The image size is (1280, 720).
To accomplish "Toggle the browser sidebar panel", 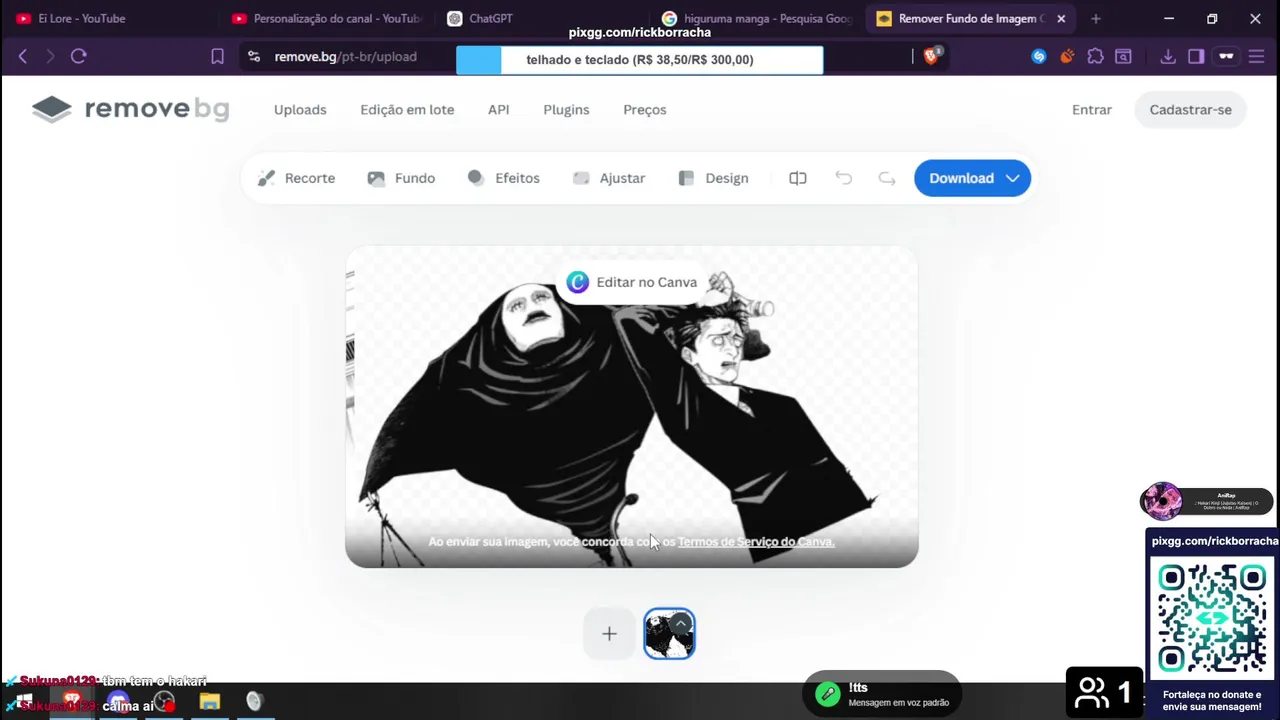I will [x=1196, y=57].
